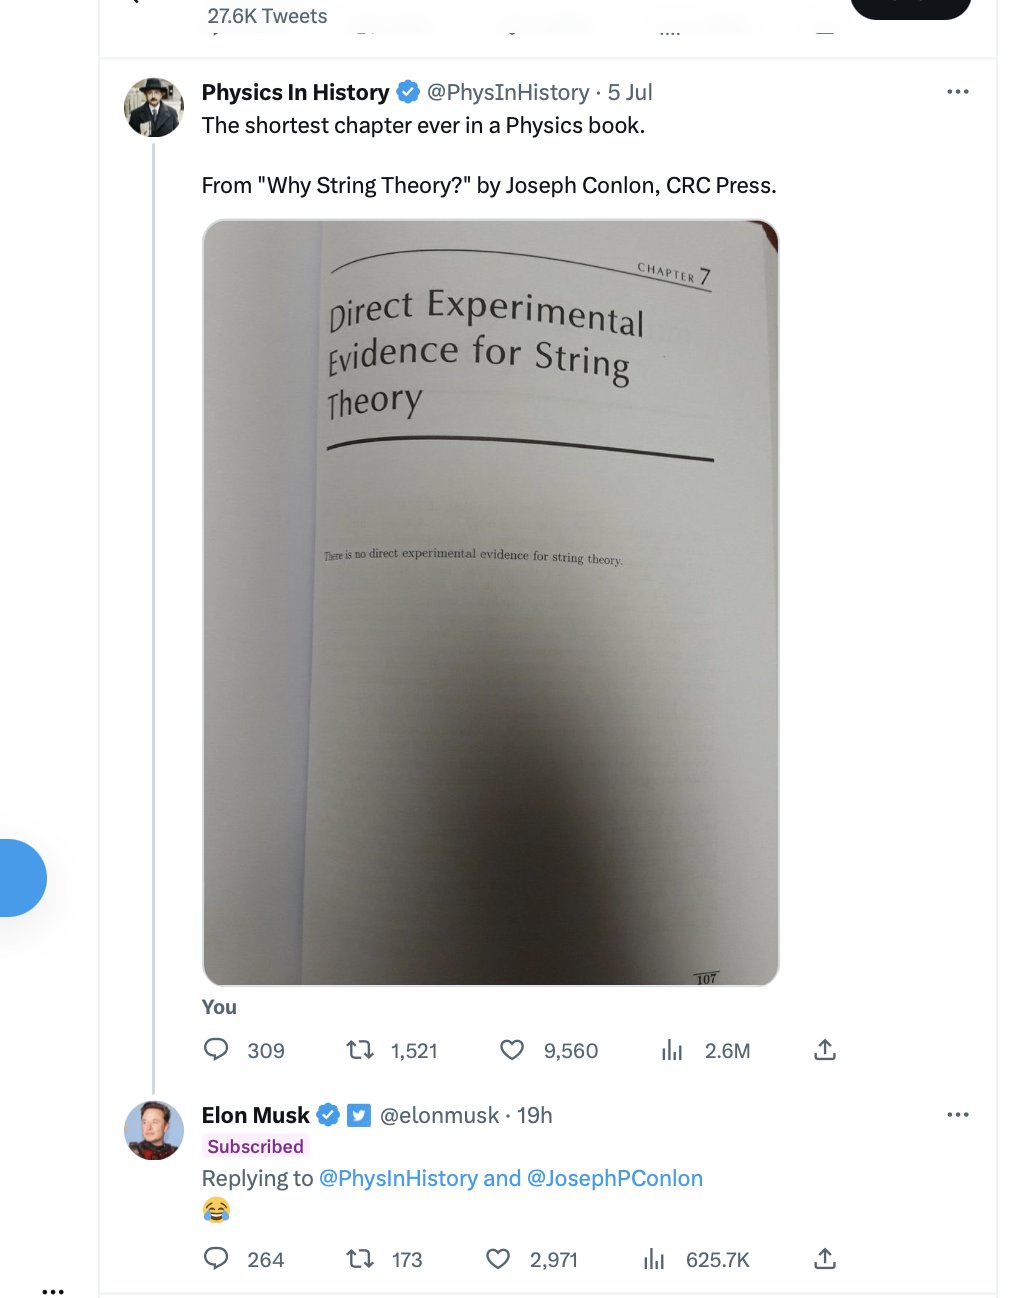Viewport: 1032px width, 1298px height.
Task: View analytics of Physics In History tweet
Action: point(672,1050)
